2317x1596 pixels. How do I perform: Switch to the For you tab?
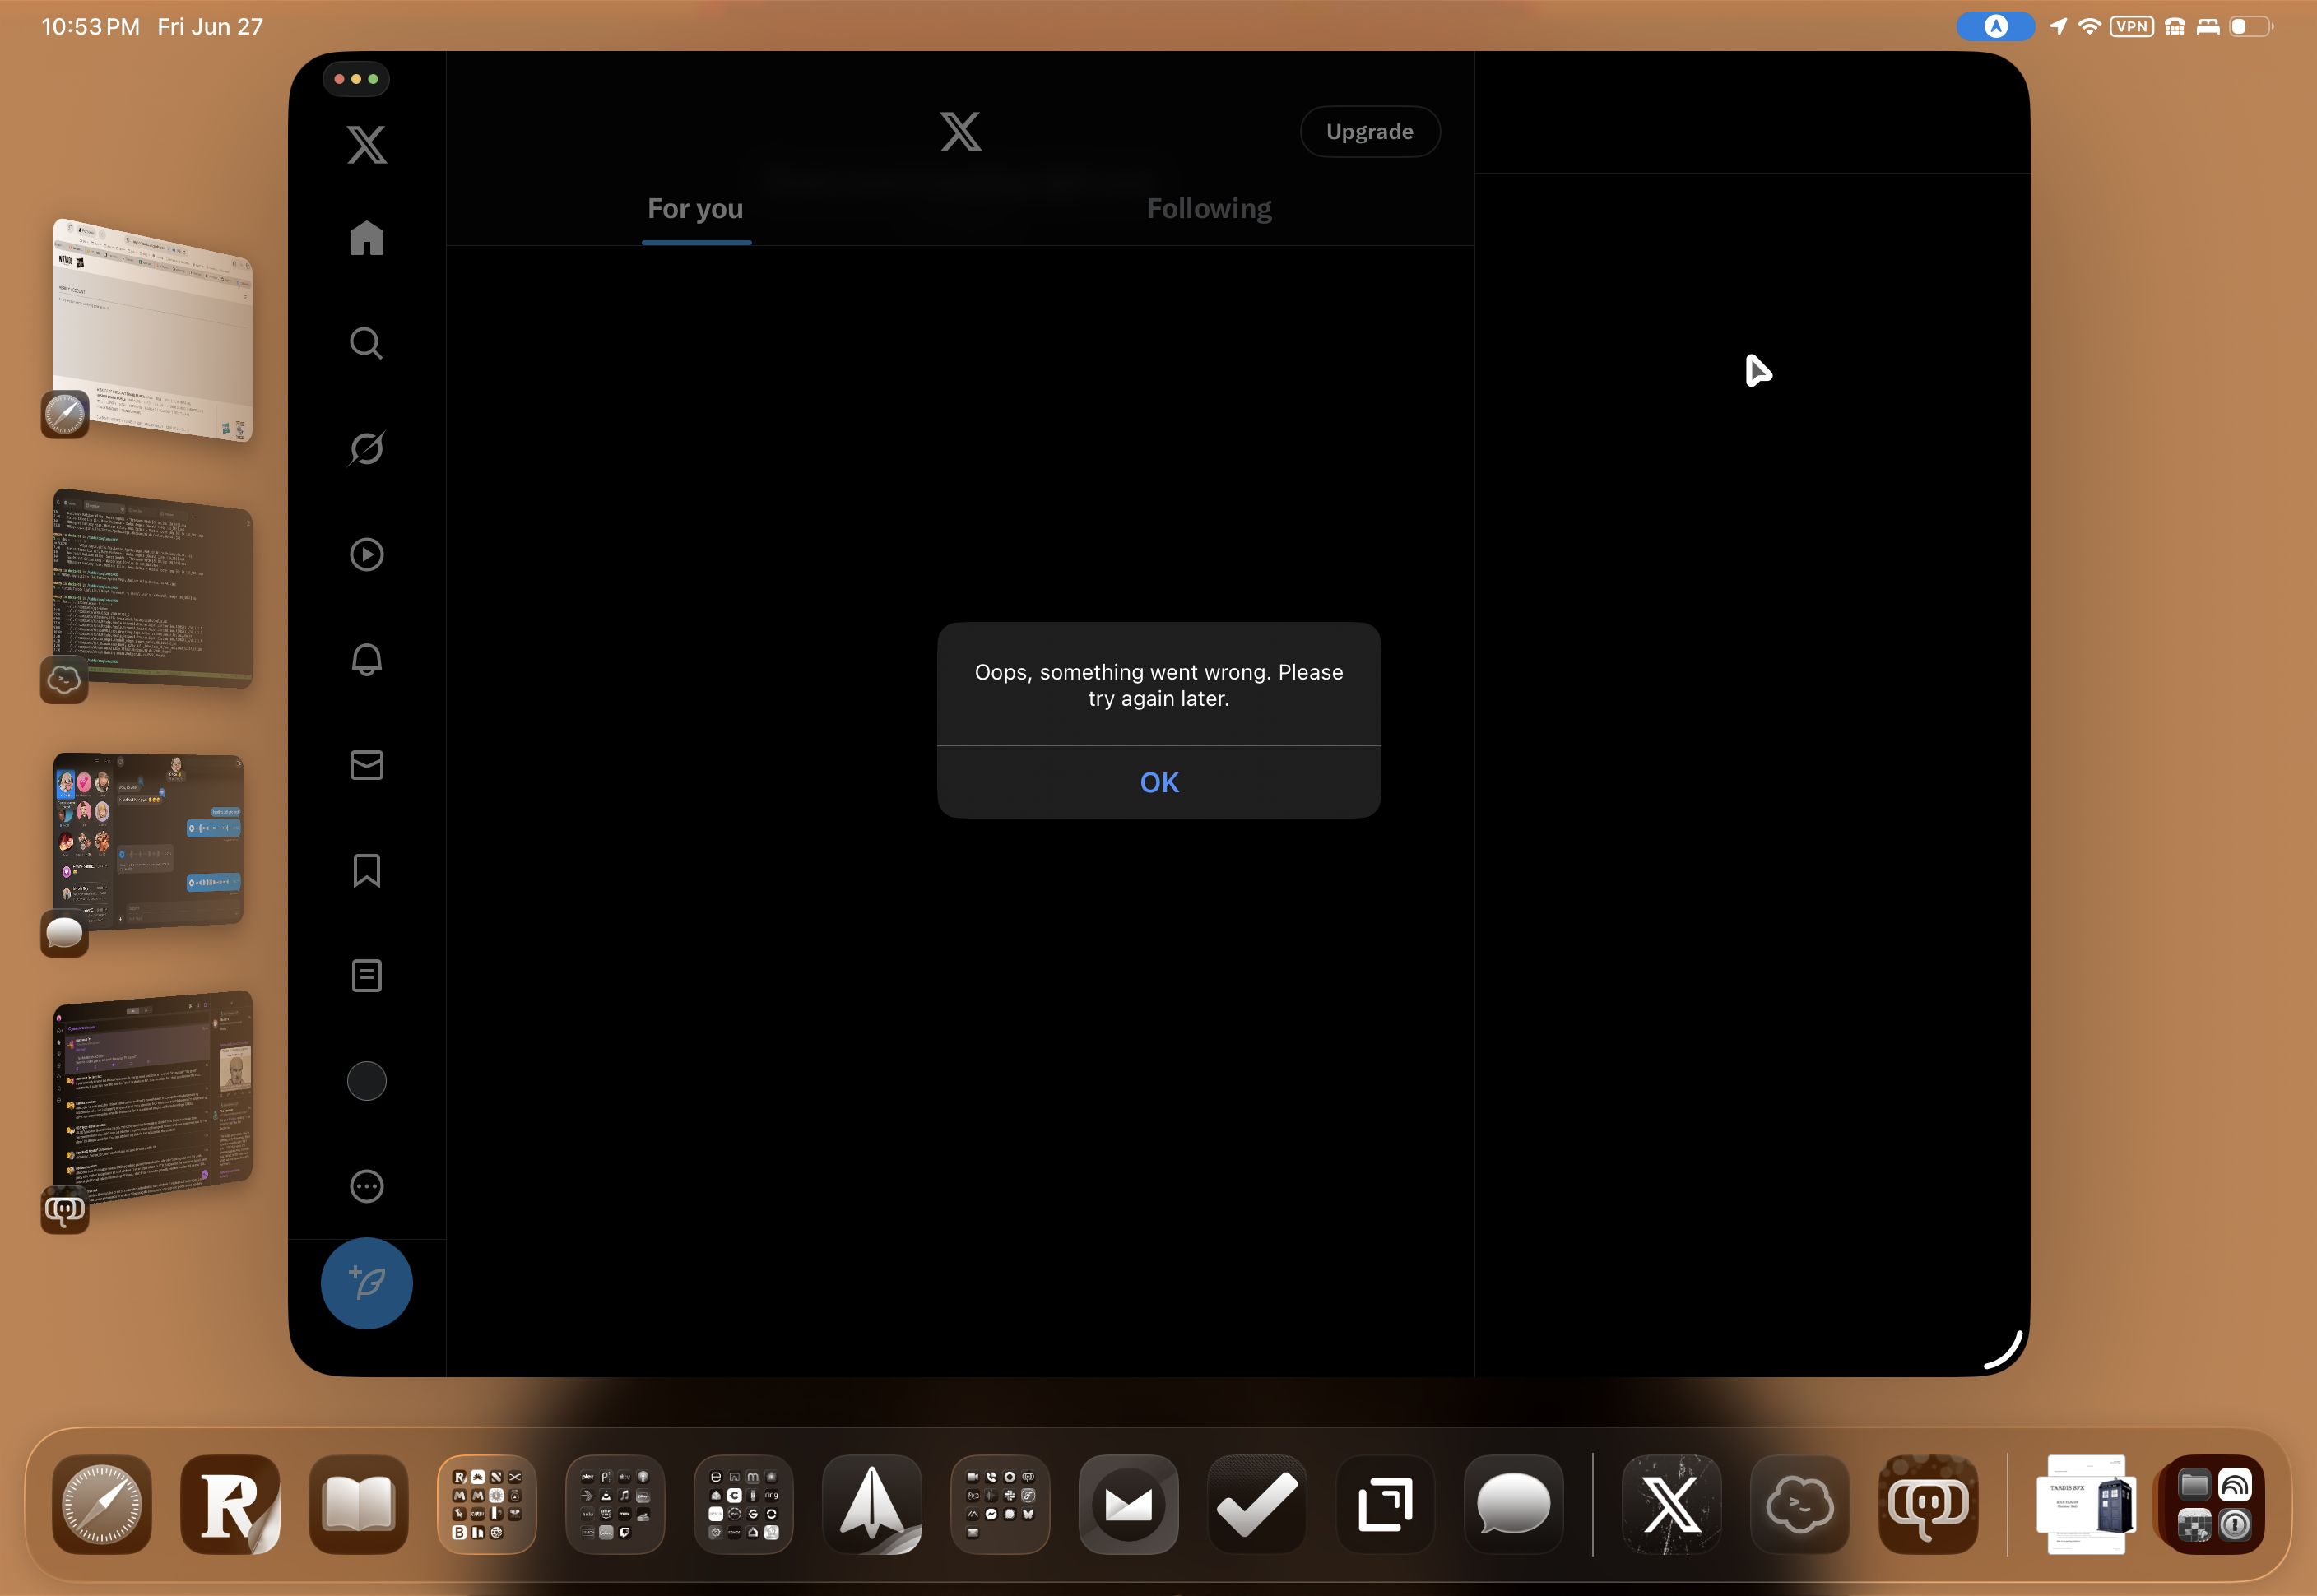(696, 208)
